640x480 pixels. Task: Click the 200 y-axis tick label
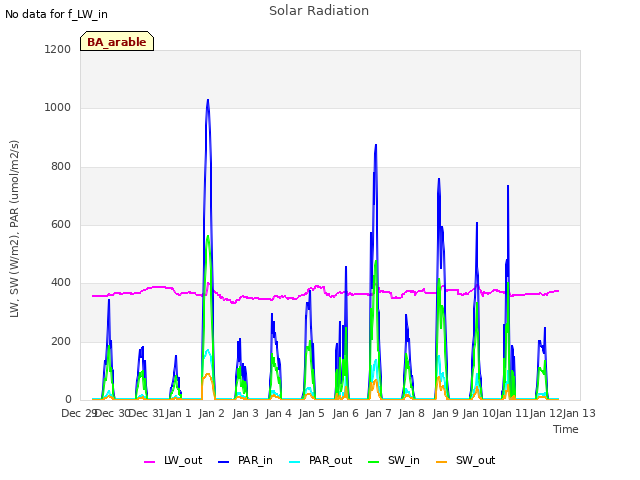point(61,342)
